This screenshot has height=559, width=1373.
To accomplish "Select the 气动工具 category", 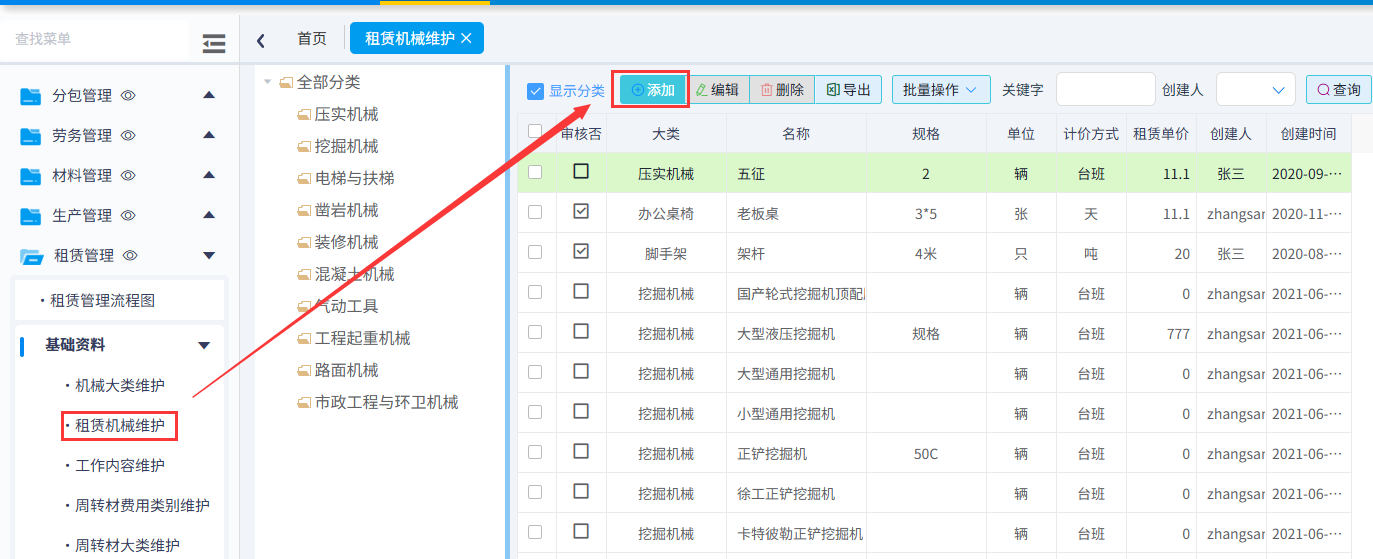I will (x=346, y=306).
